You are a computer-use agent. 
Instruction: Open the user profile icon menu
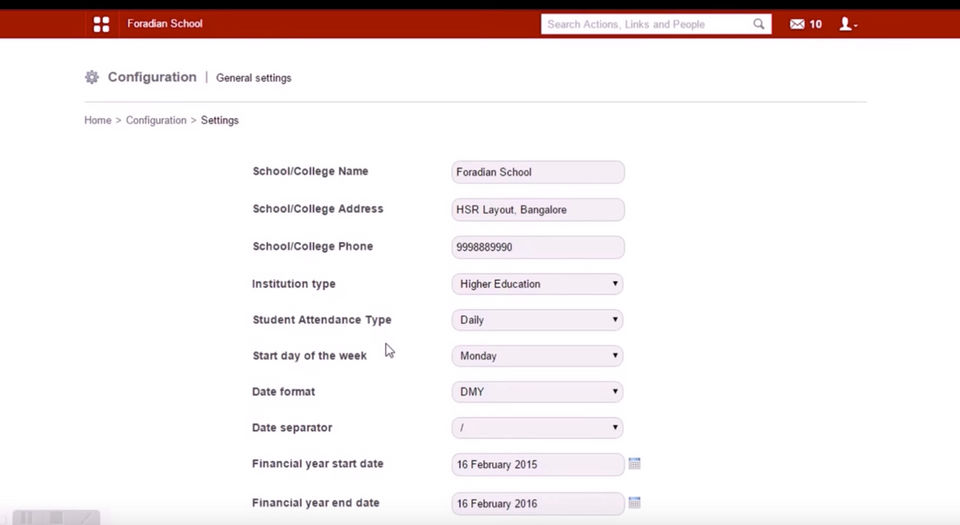click(847, 24)
